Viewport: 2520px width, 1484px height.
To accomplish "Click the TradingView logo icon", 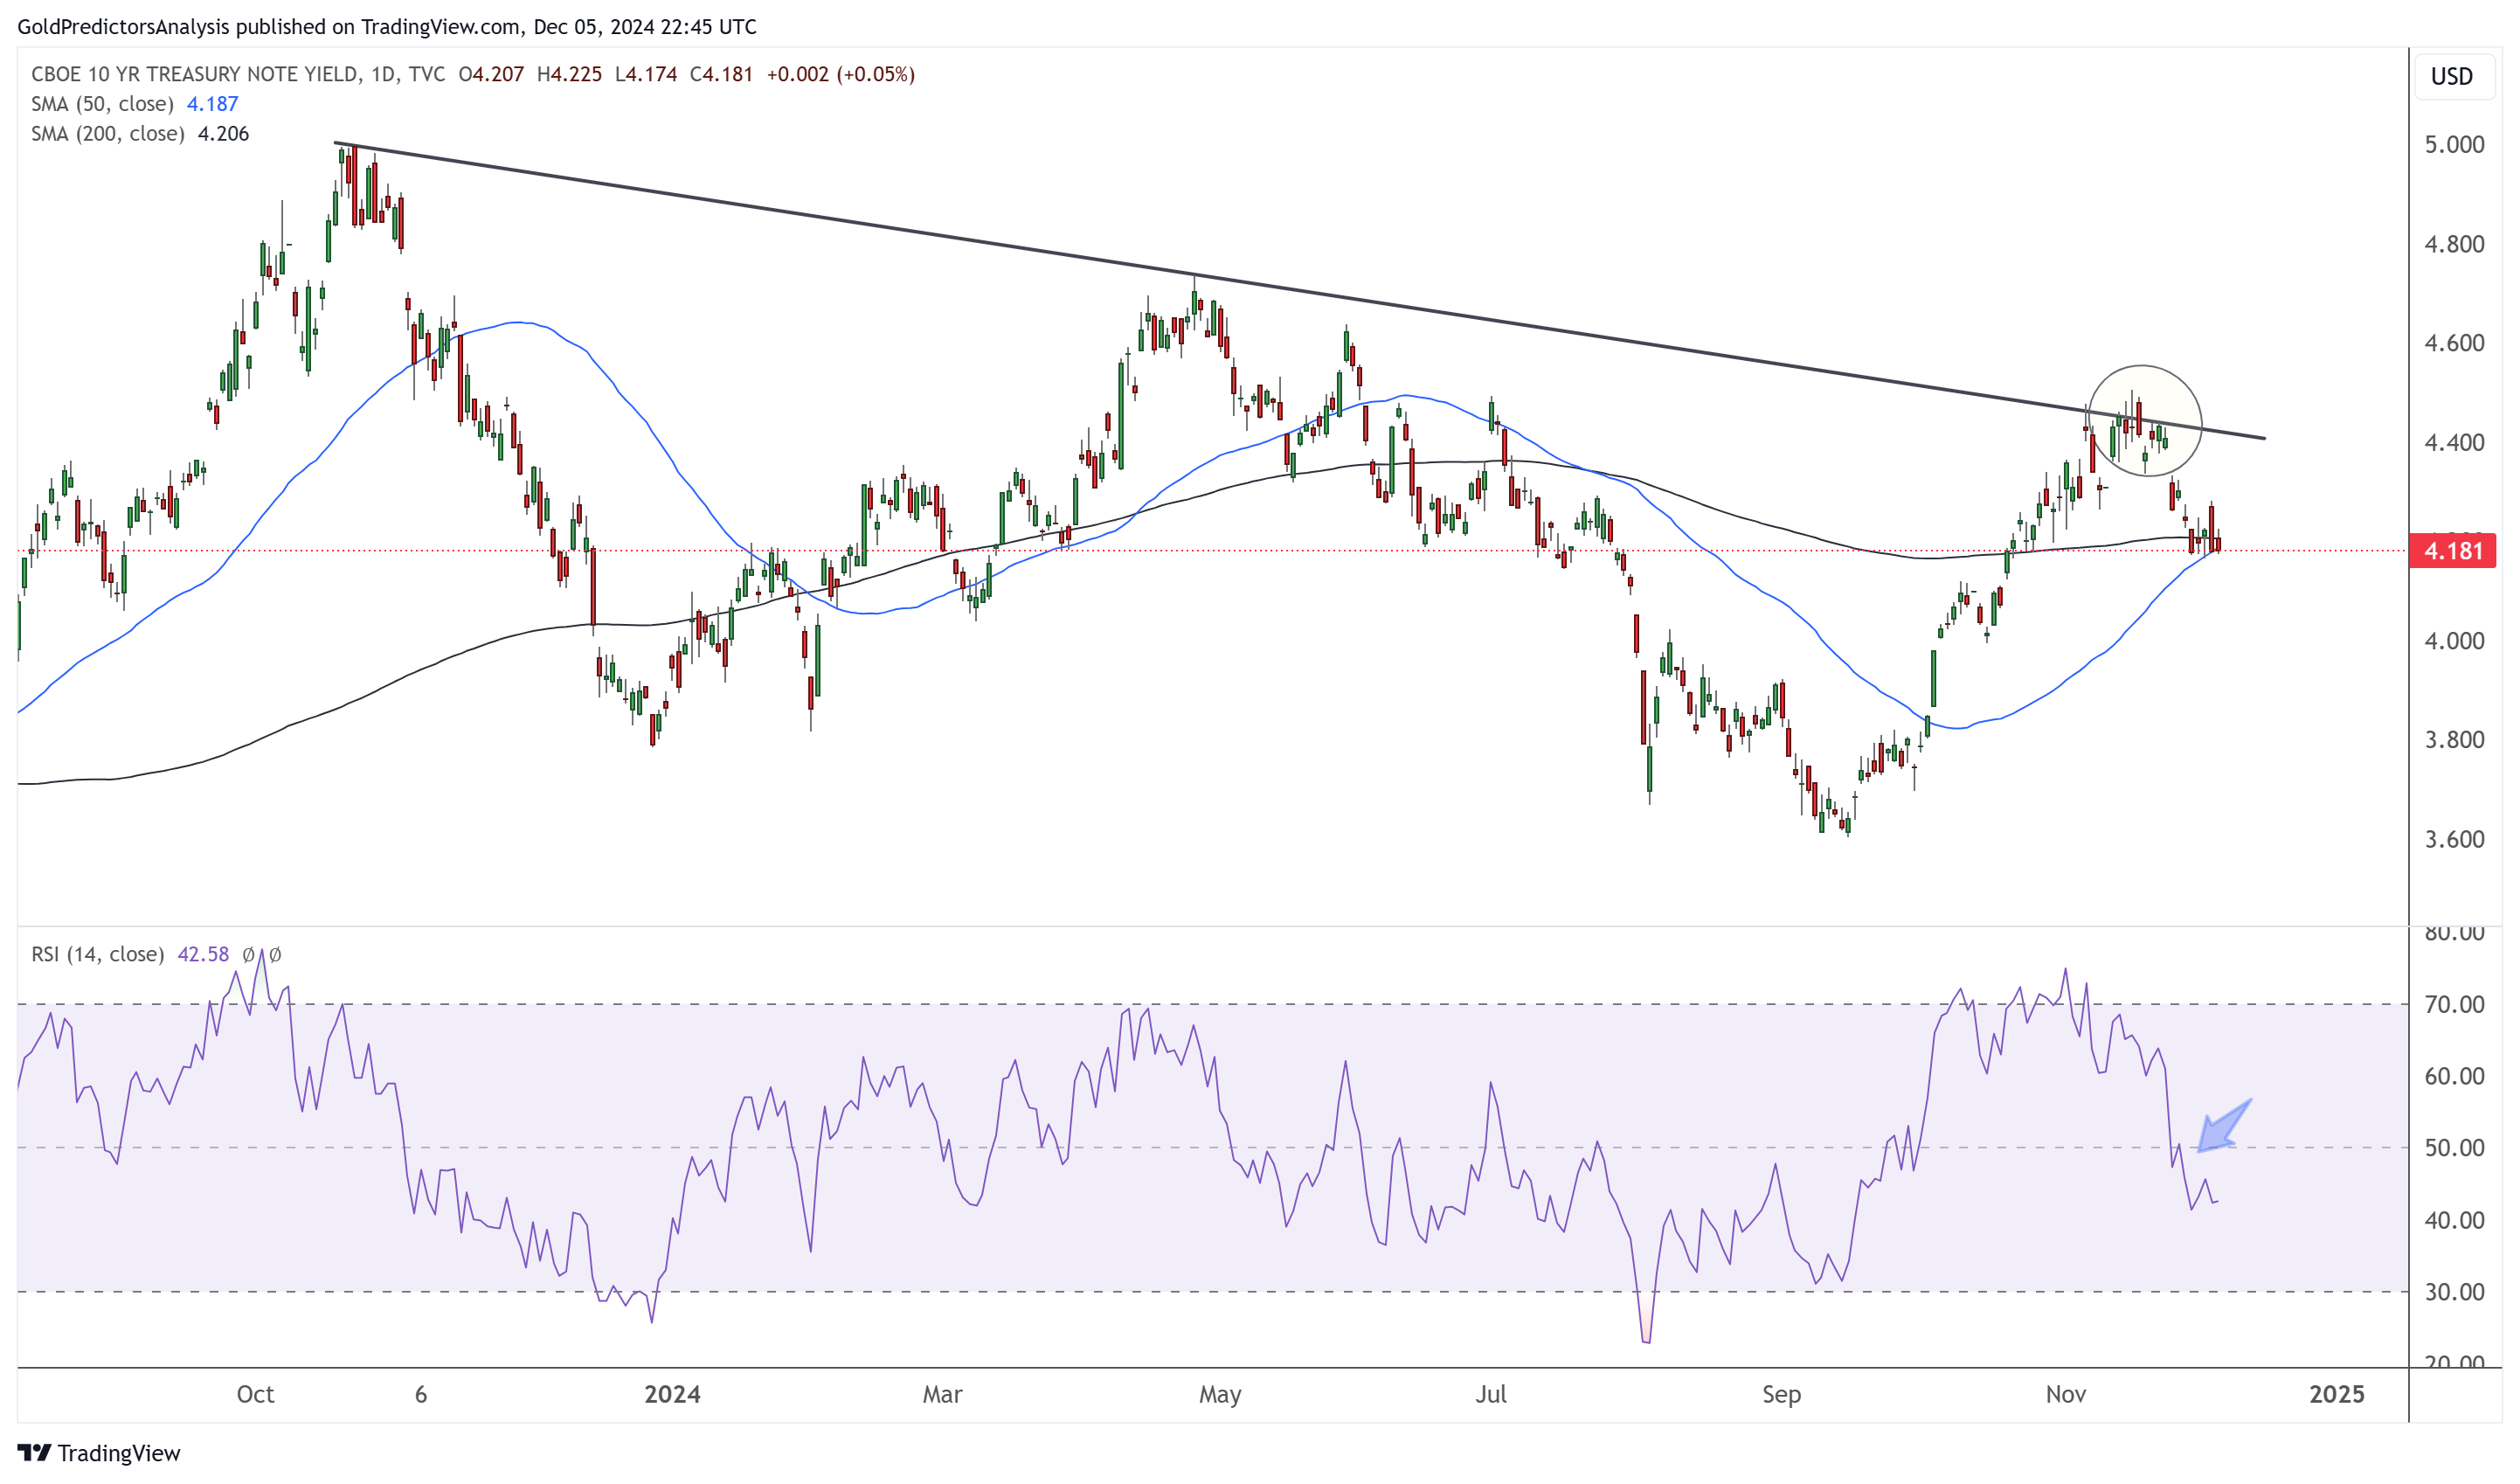I will point(33,1452).
